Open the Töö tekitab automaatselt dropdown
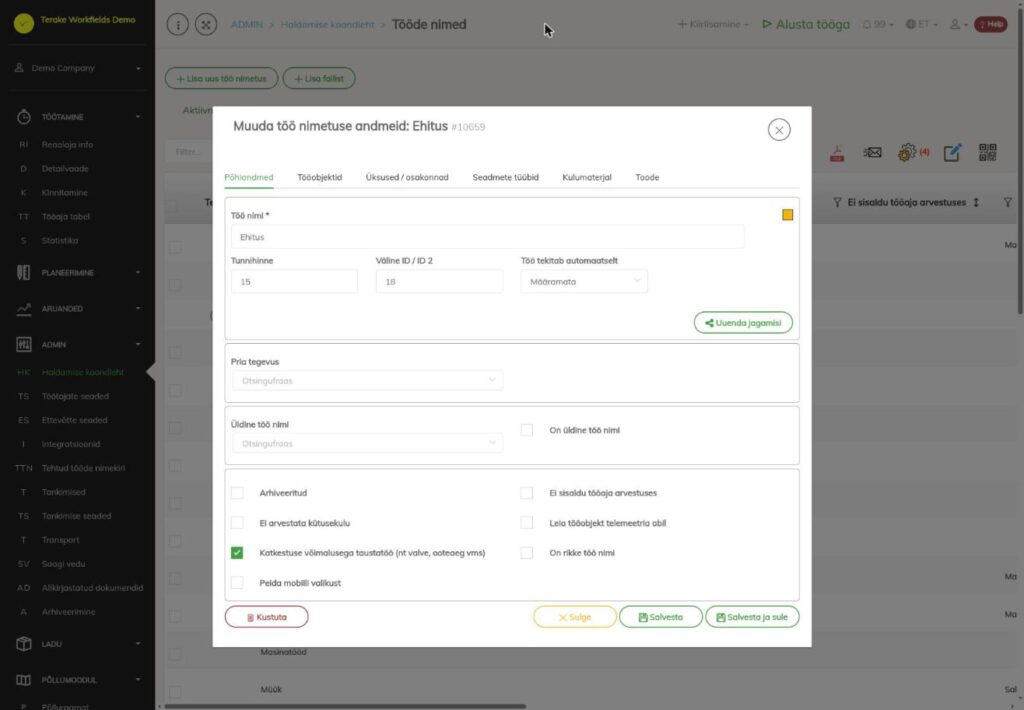Image resolution: width=1024 pixels, height=710 pixels. click(584, 282)
